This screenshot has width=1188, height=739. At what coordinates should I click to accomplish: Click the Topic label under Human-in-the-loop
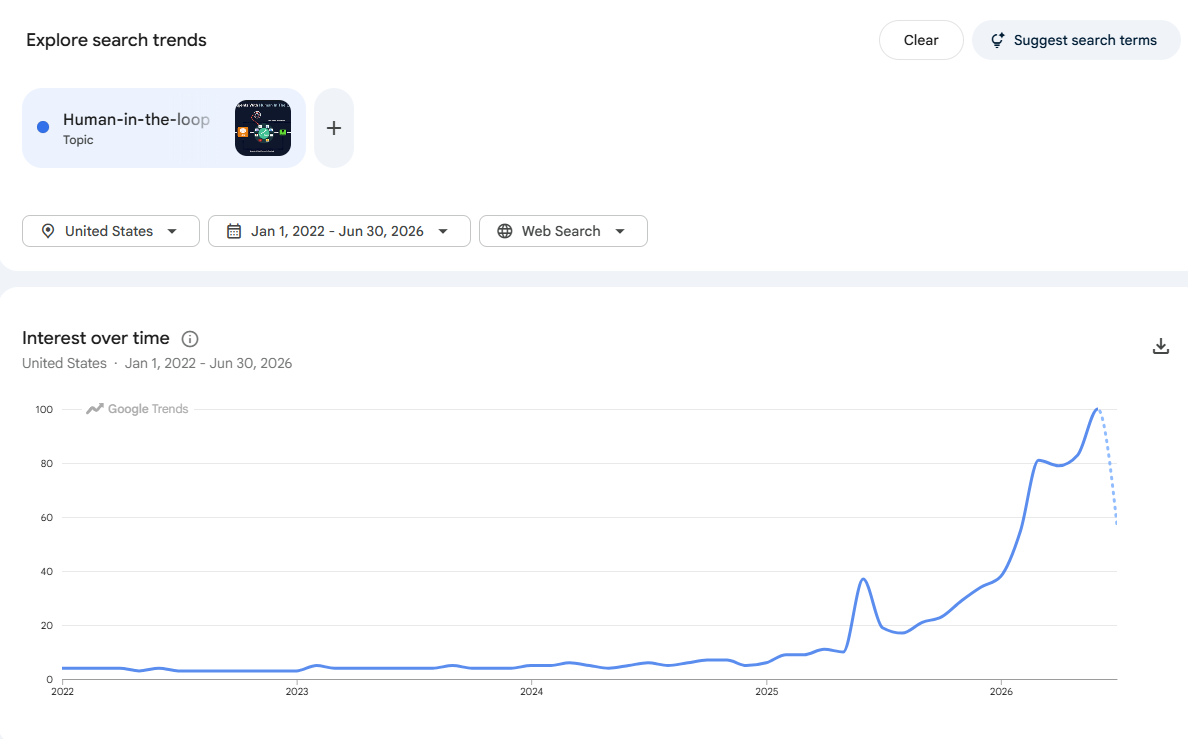(x=78, y=140)
